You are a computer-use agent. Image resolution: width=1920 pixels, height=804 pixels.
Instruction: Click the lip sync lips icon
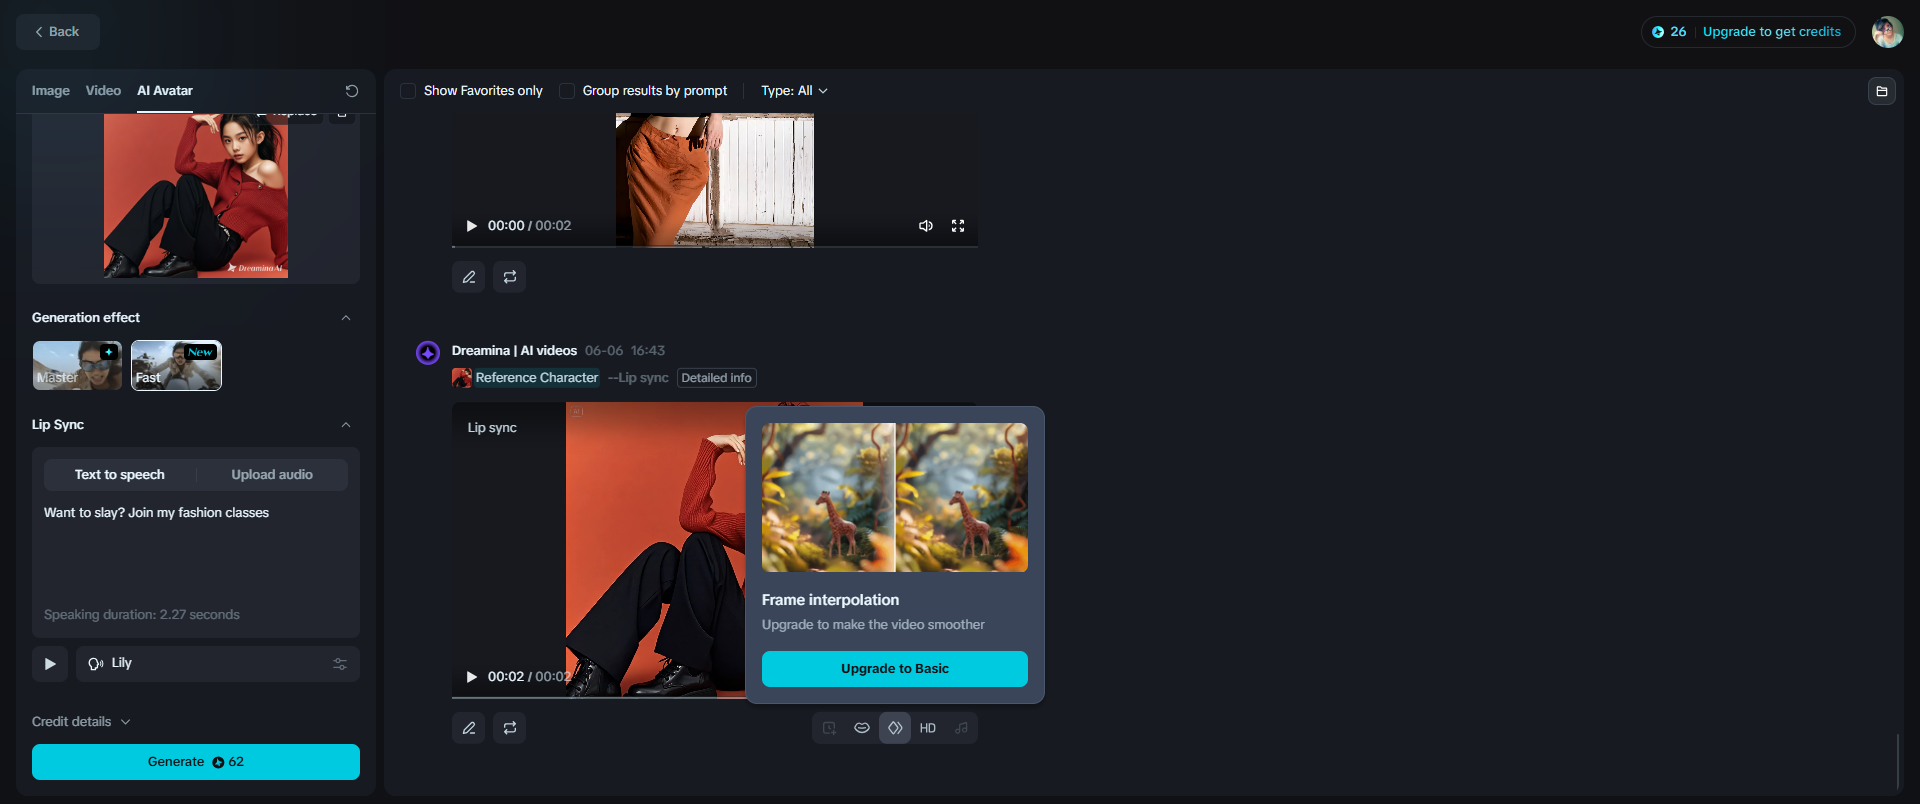coord(862,728)
